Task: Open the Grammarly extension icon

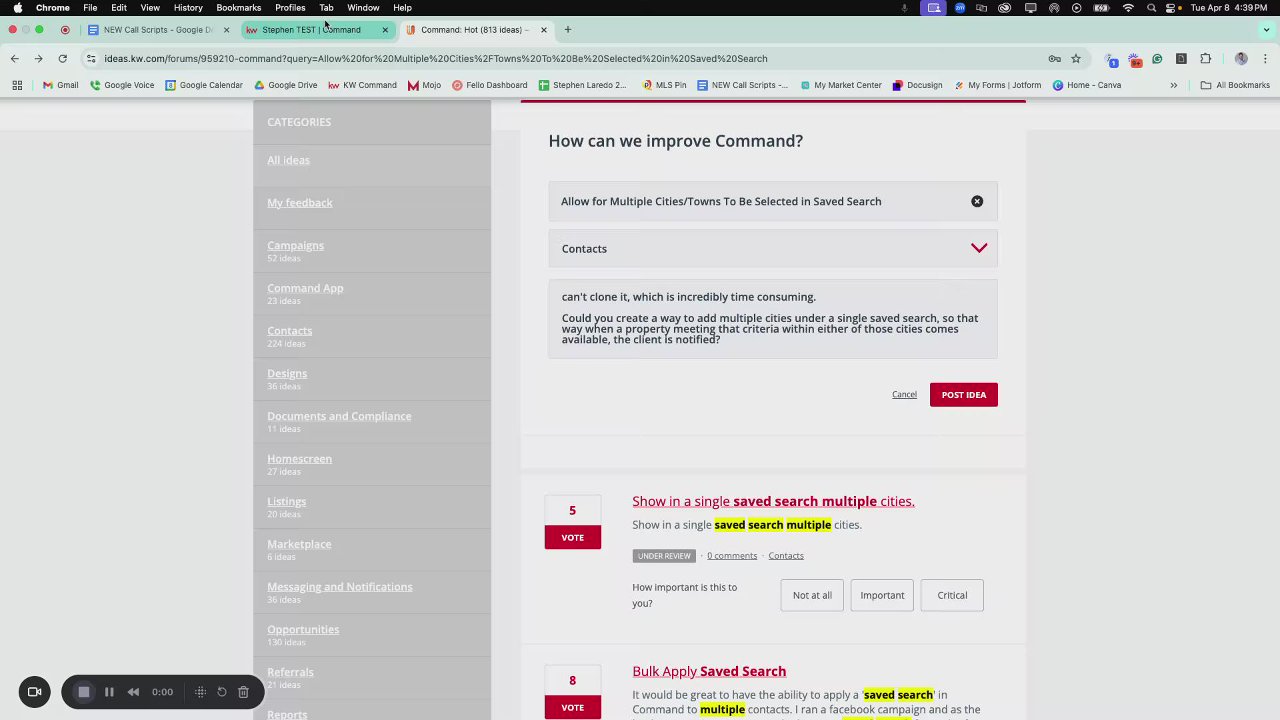Action: pos(1157,59)
